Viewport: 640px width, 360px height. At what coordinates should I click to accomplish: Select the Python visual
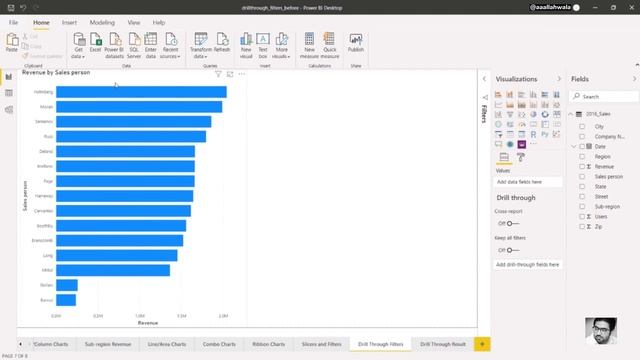[x=545, y=134]
